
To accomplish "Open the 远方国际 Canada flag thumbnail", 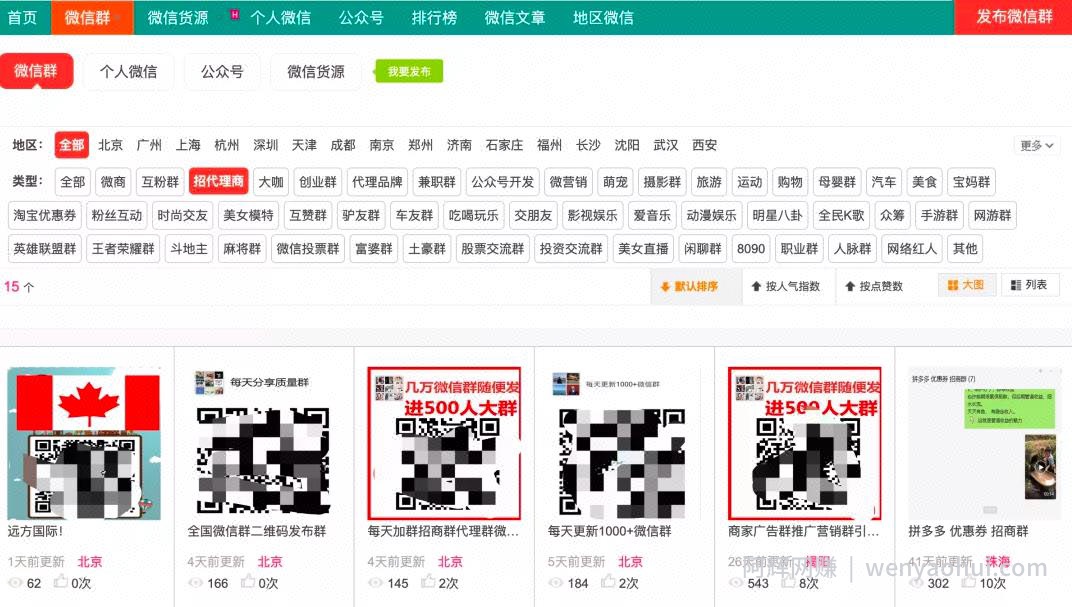I will (84, 443).
